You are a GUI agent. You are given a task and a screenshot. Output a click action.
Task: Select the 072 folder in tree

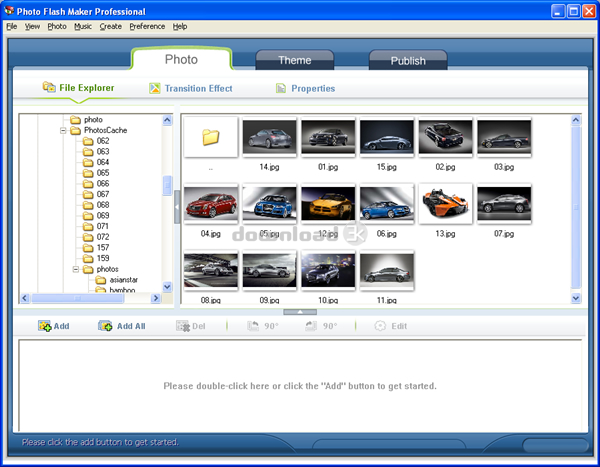96,237
